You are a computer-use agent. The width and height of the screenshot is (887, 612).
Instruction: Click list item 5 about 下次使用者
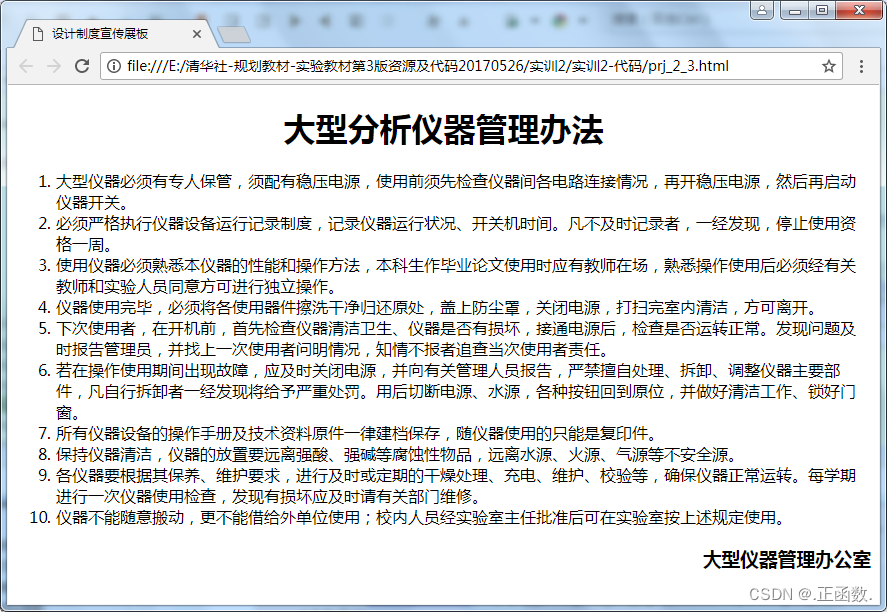[x=455, y=339]
